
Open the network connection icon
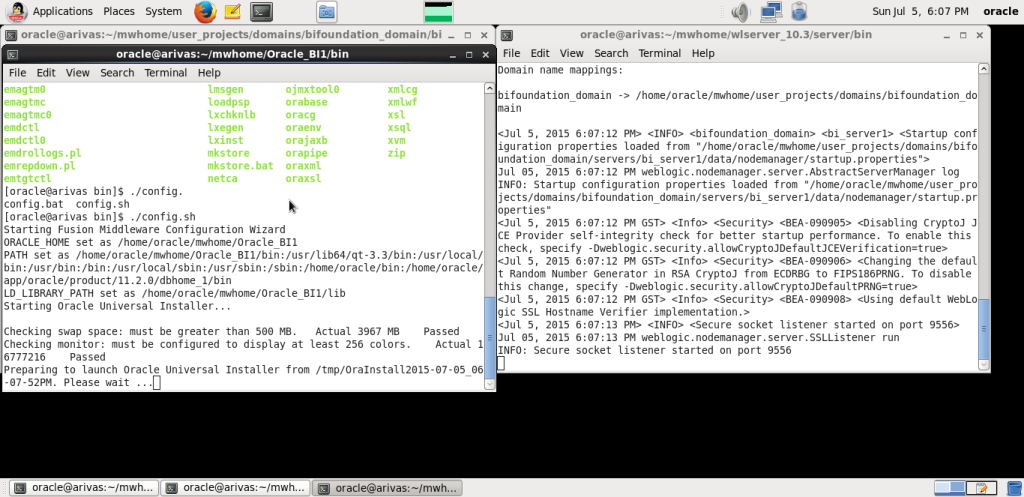pyautogui.click(x=771, y=11)
